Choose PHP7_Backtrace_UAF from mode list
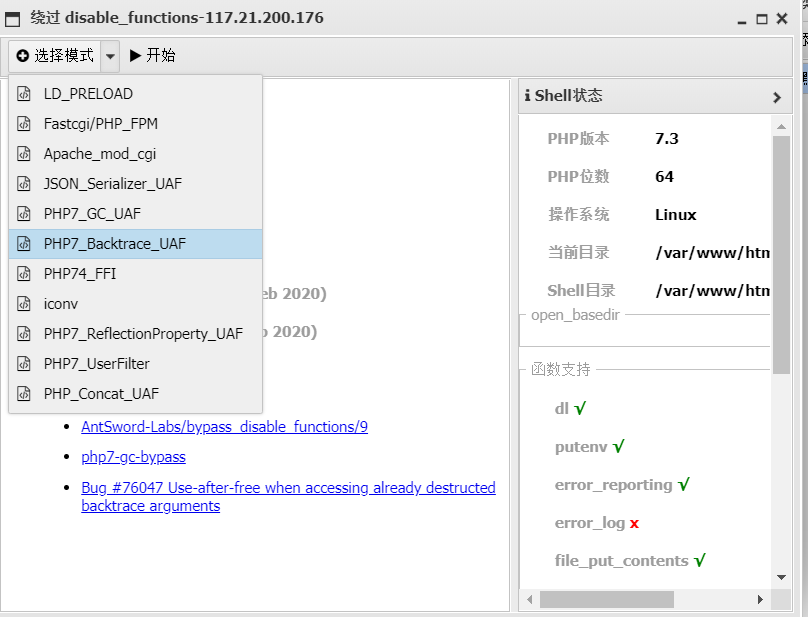The width and height of the screenshot is (808, 617). pyautogui.click(x=114, y=244)
